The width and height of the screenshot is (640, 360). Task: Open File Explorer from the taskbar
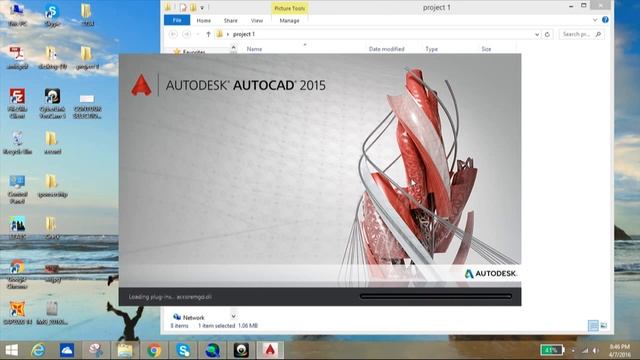[125, 350]
